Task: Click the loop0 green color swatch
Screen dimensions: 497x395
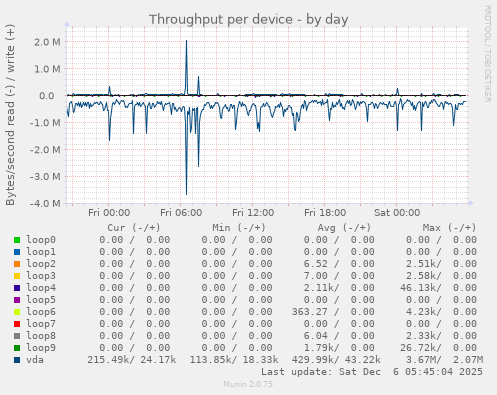Action: coord(17,240)
